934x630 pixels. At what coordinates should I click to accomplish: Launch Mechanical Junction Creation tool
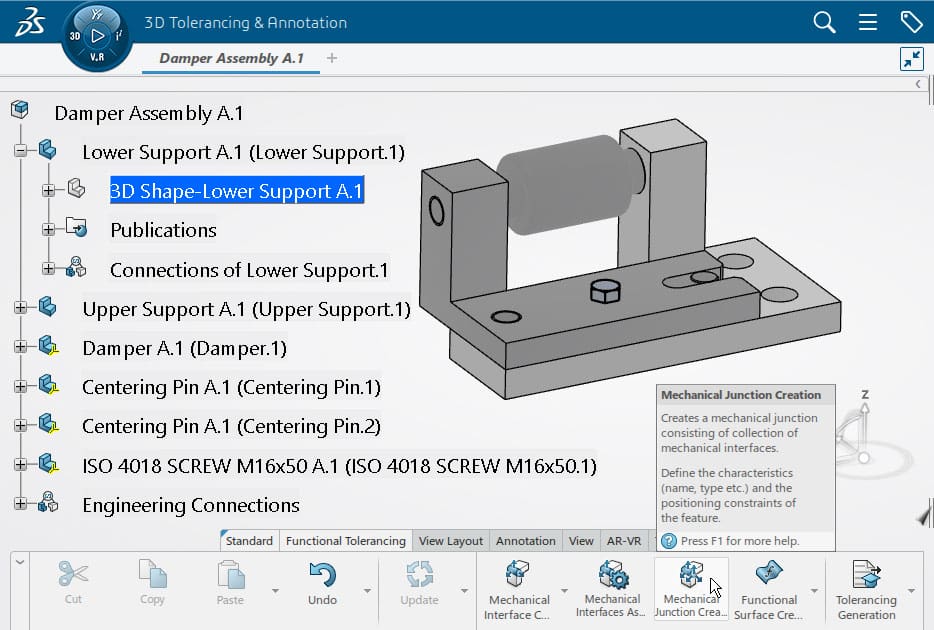[x=691, y=588]
